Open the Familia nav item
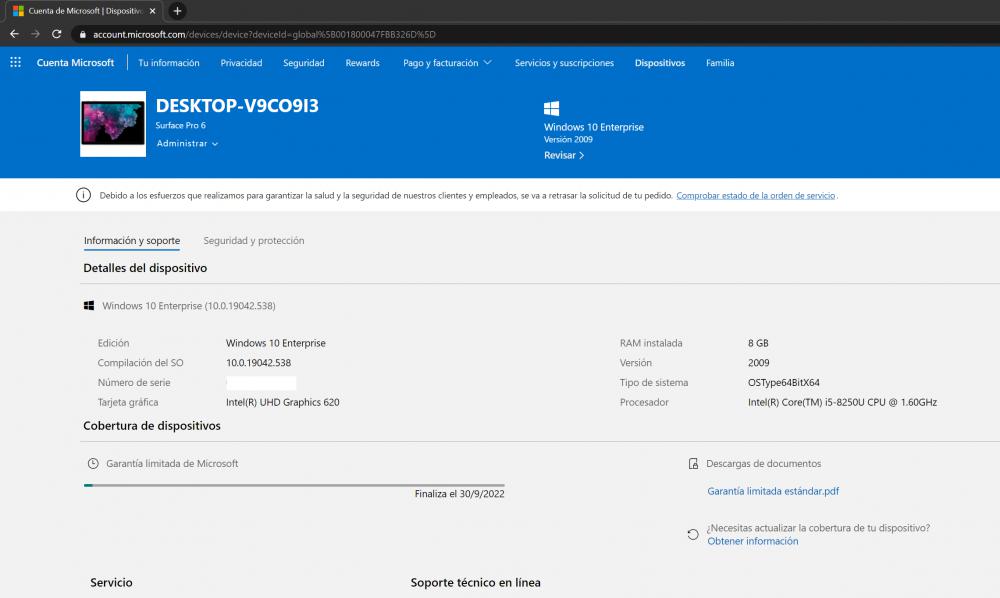1000x598 pixels. click(720, 62)
